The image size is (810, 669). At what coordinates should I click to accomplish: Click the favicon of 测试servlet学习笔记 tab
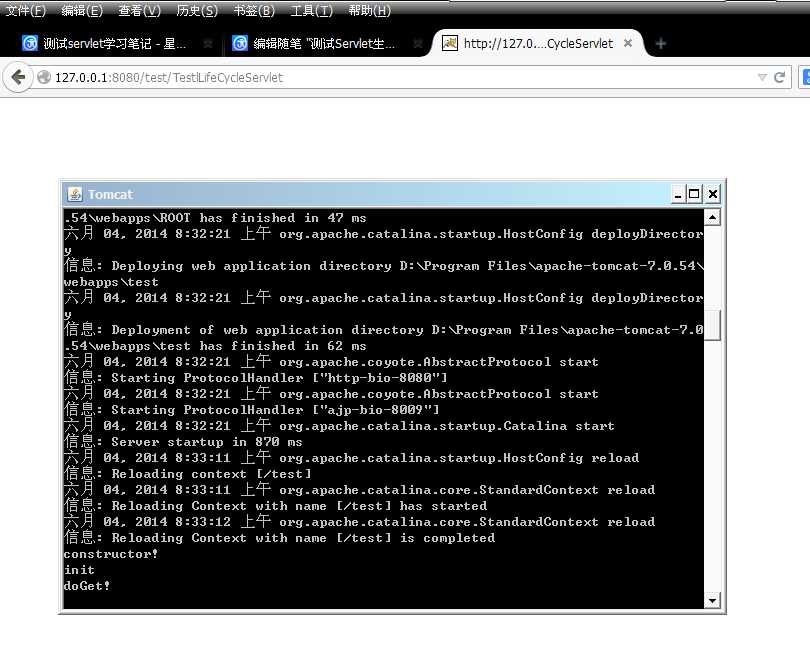30,43
